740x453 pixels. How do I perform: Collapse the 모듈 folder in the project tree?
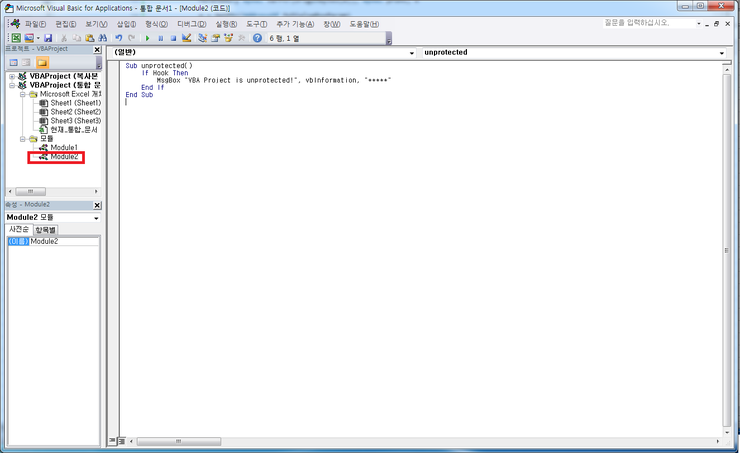[23, 139]
